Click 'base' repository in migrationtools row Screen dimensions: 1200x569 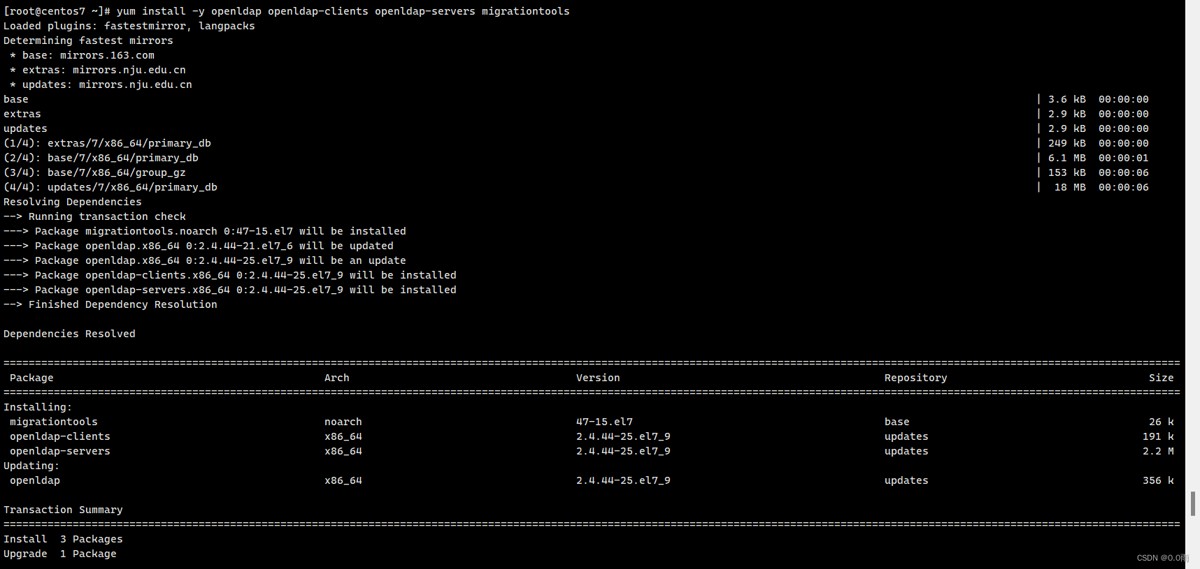[x=897, y=422]
